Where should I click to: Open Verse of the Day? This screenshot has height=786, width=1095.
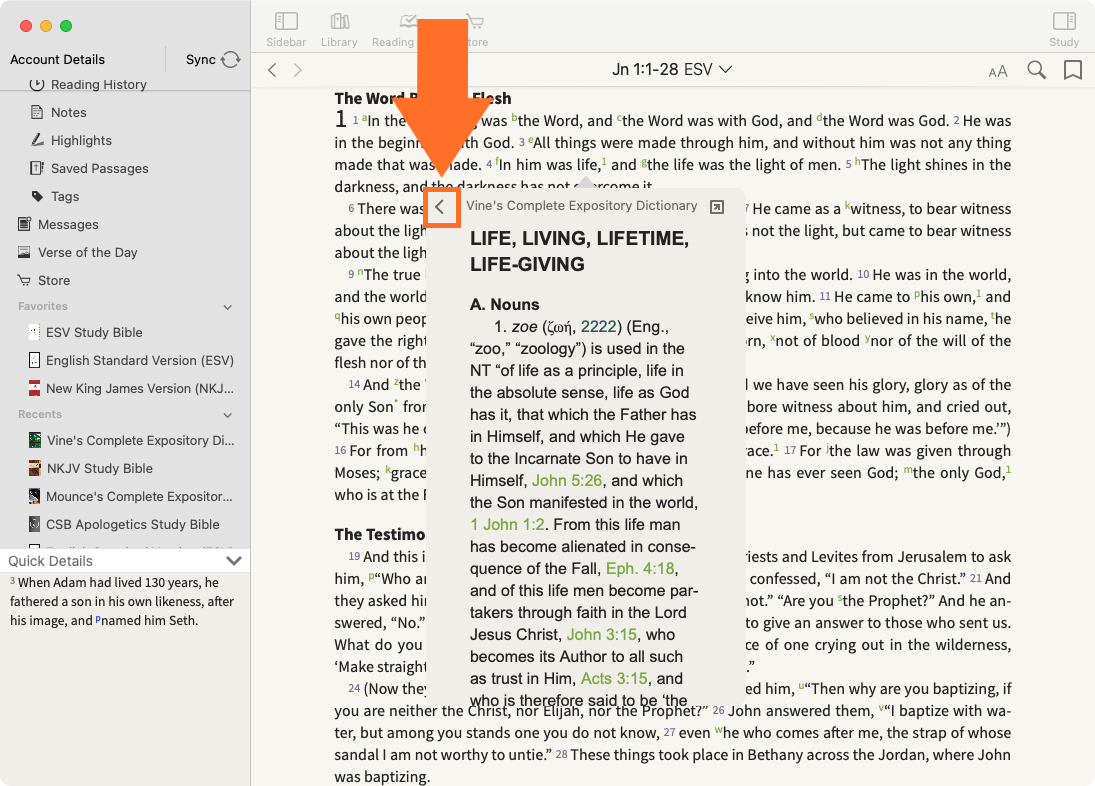[x=87, y=252]
